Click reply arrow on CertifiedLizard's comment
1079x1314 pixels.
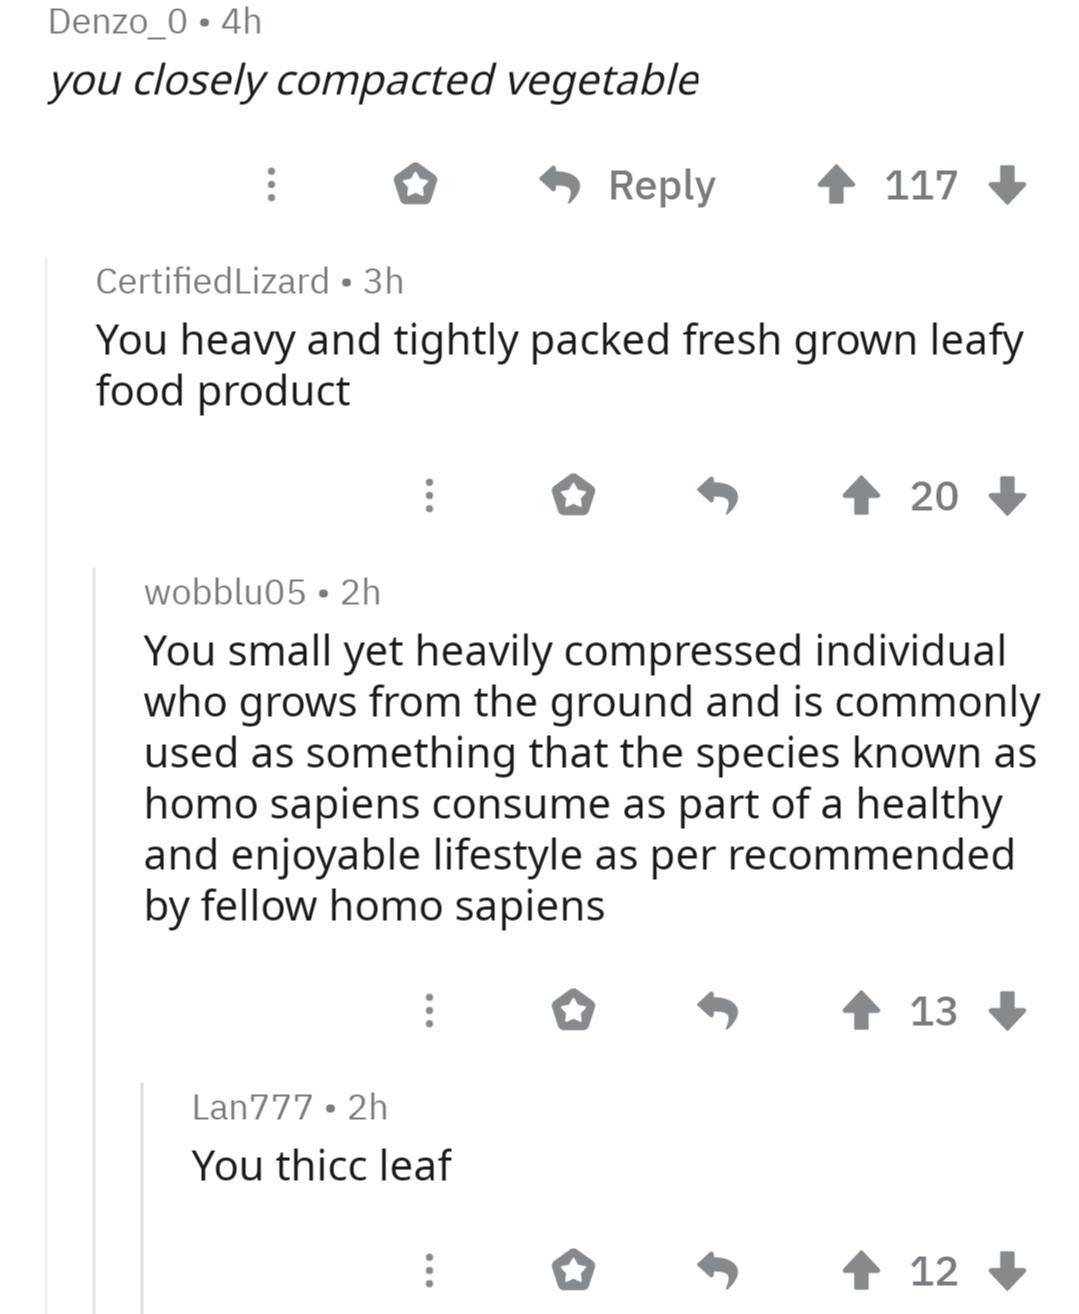tap(717, 495)
